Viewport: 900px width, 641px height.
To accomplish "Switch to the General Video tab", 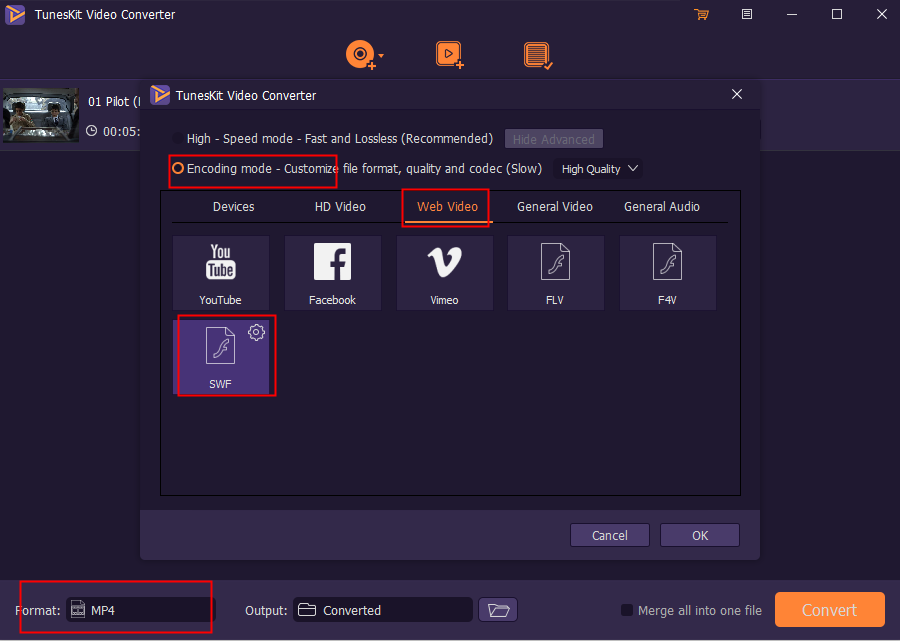I will pos(555,207).
